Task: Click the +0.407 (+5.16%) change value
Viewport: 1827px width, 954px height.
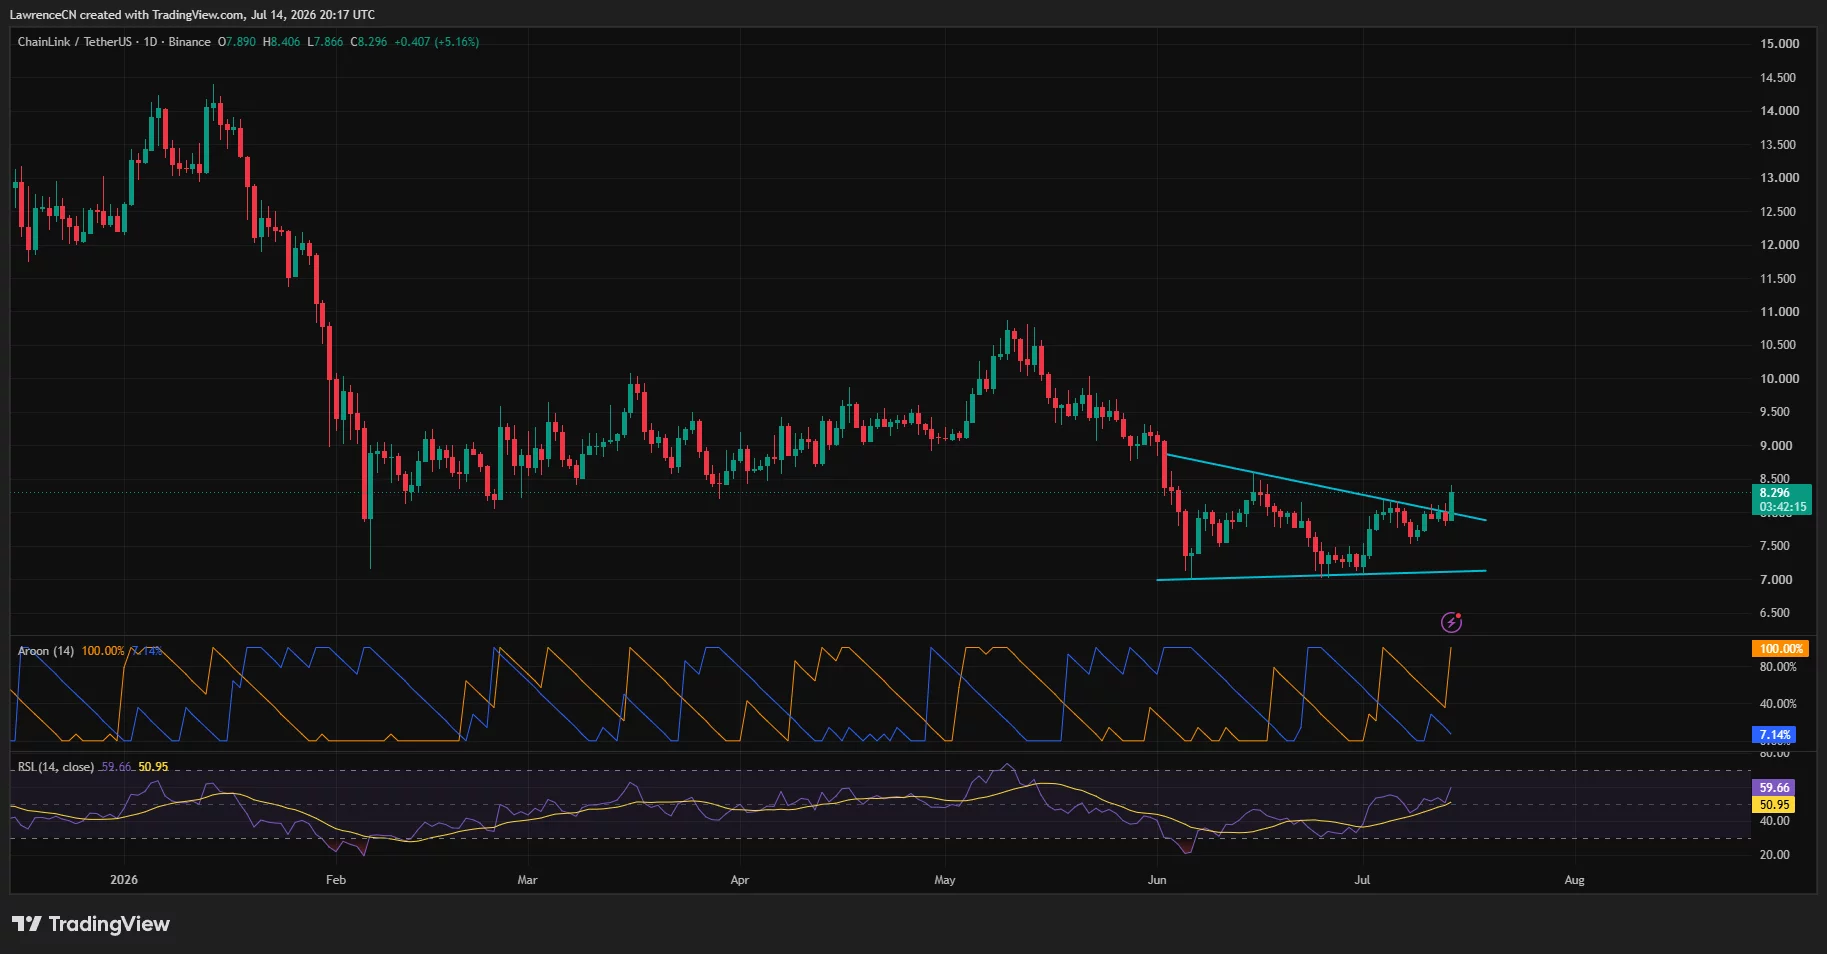Action: (436, 42)
